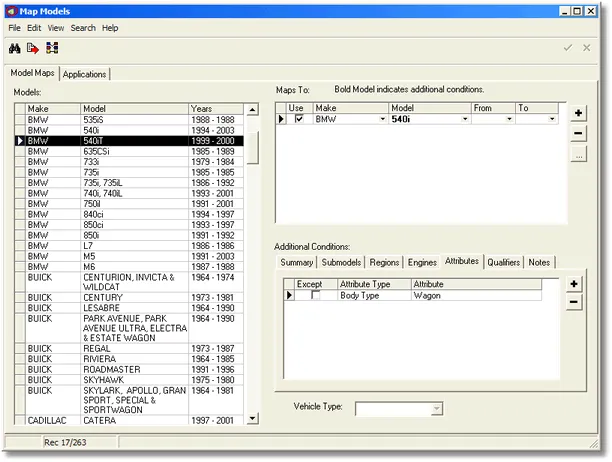The height and width of the screenshot is (462, 612).
Task: Open the Edit menu
Action: click(x=34, y=28)
